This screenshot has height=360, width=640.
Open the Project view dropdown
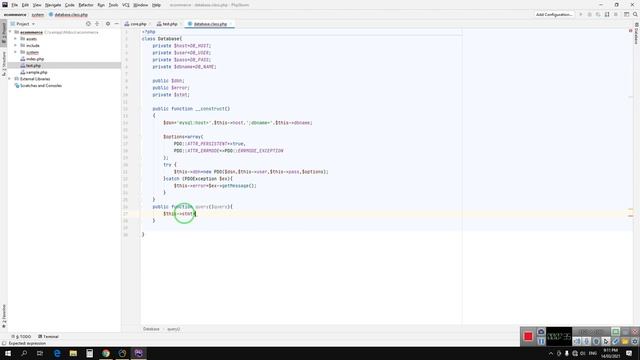(23, 24)
